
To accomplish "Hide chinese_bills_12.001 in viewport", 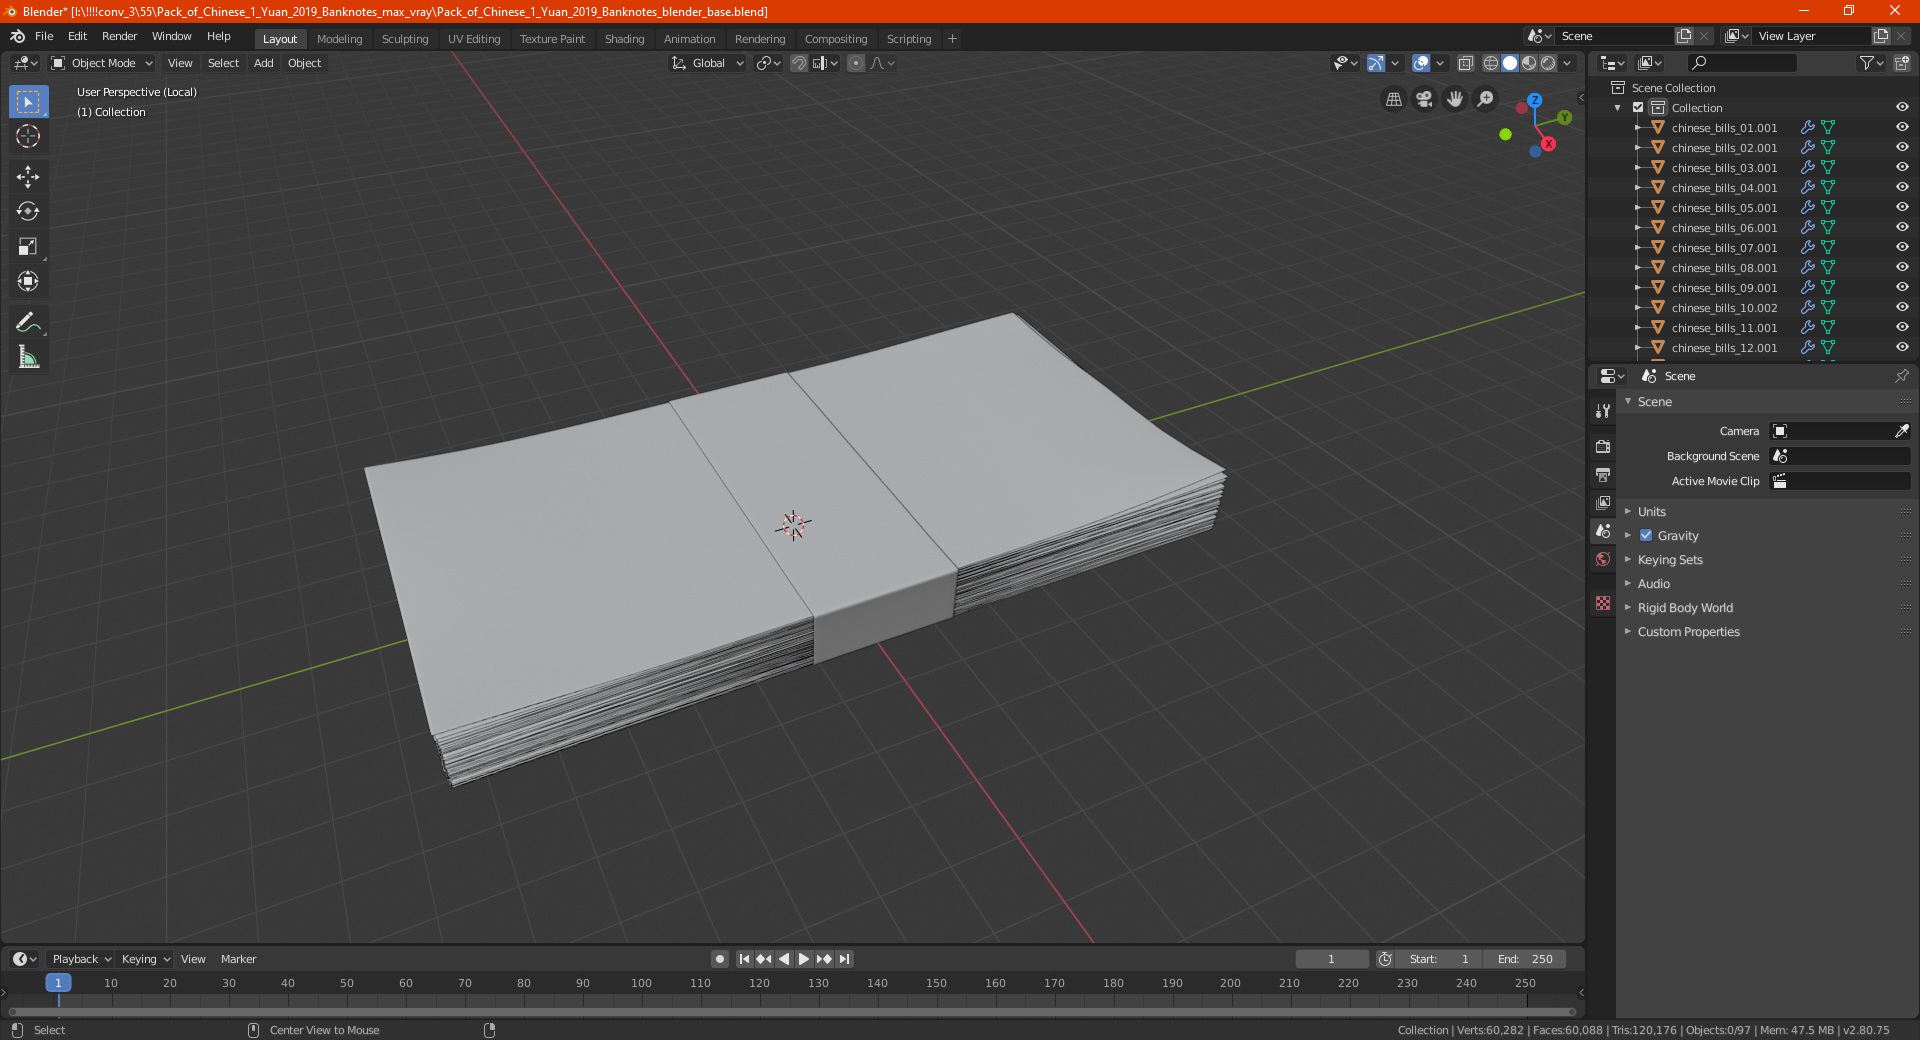I will [x=1902, y=348].
